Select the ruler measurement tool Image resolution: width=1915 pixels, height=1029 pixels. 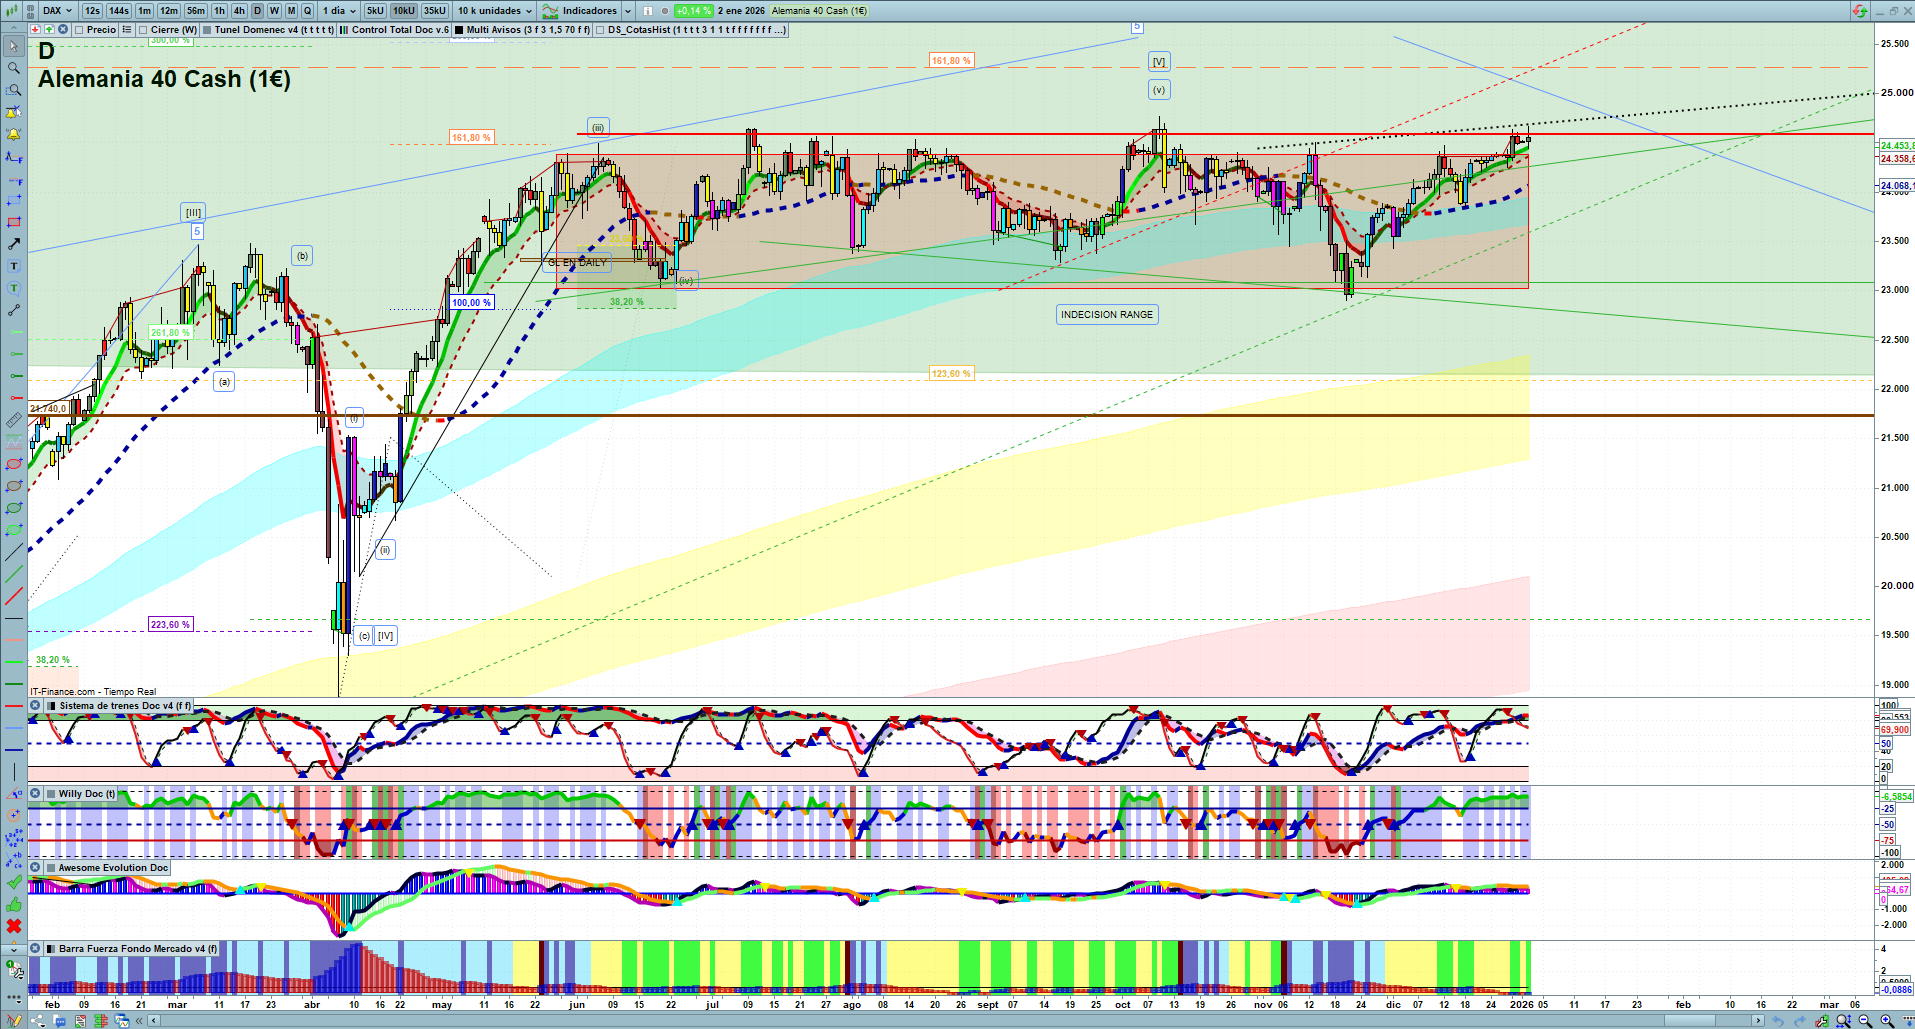[x=14, y=420]
